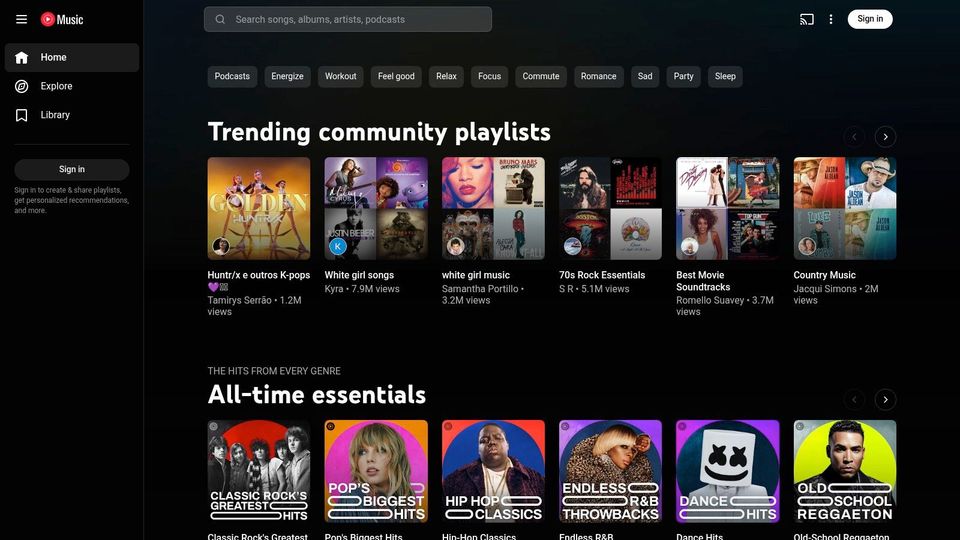Open the Huntr/x e outros K-pops cover
Viewport: 960px width, 540px height.
[259, 209]
